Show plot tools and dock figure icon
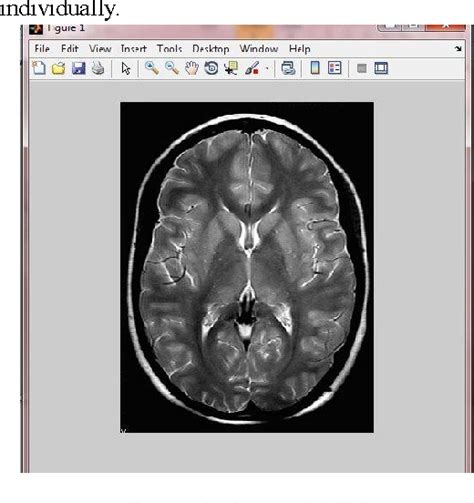The width and height of the screenshot is (474, 503). pyautogui.click(x=381, y=68)
